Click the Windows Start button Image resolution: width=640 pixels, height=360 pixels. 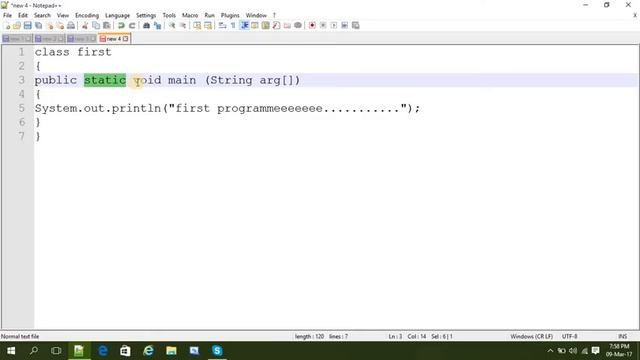point(11,351)
